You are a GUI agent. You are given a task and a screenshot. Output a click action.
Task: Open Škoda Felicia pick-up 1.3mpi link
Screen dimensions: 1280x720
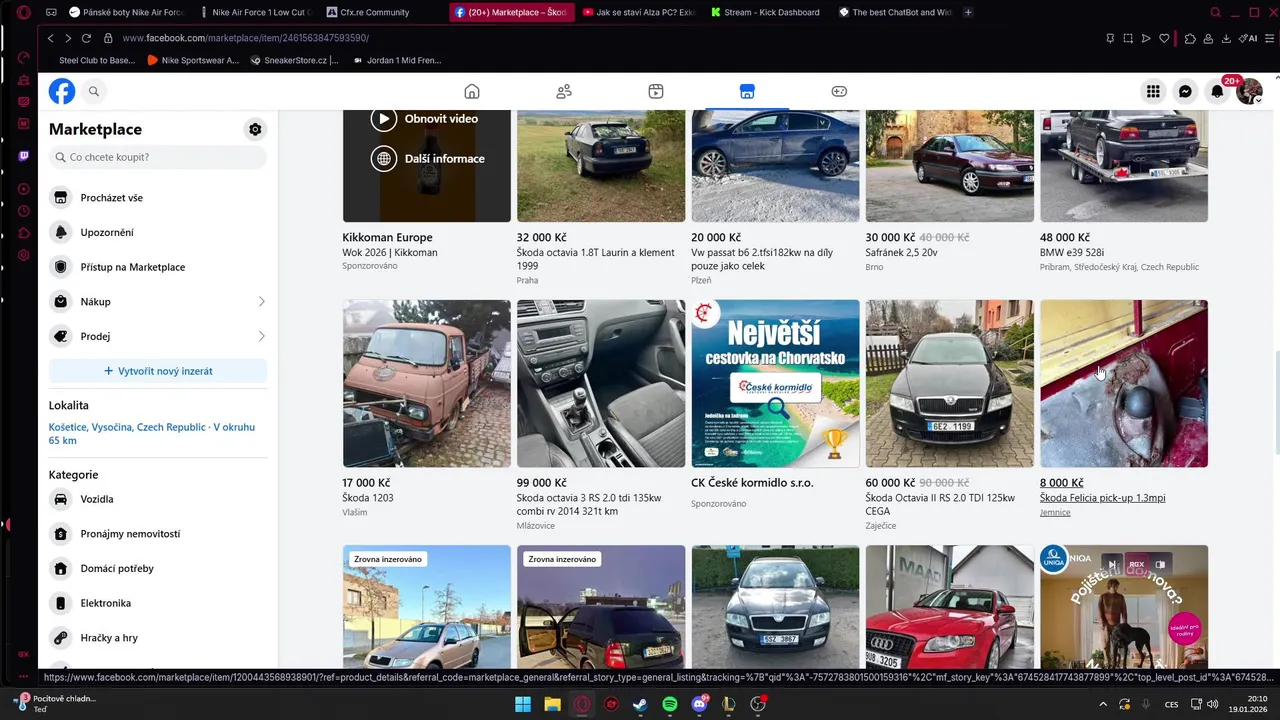(x=1102, y=498)
